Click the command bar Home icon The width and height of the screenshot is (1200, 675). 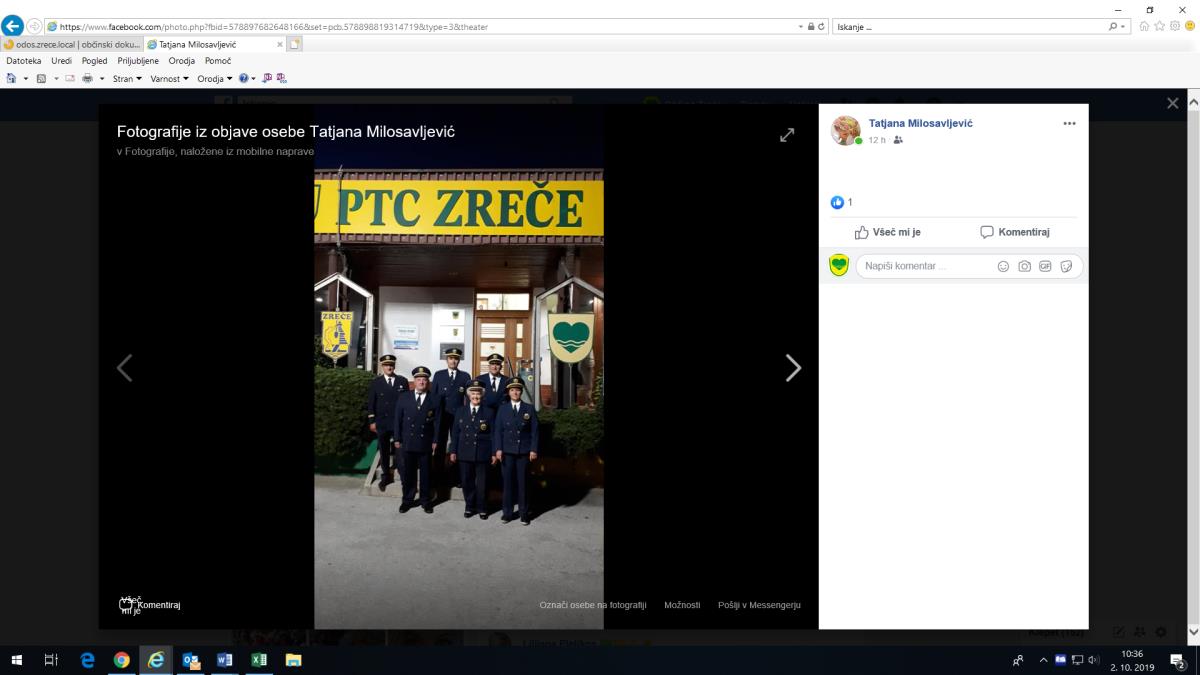pyautogui.click(x=11, y=78)
